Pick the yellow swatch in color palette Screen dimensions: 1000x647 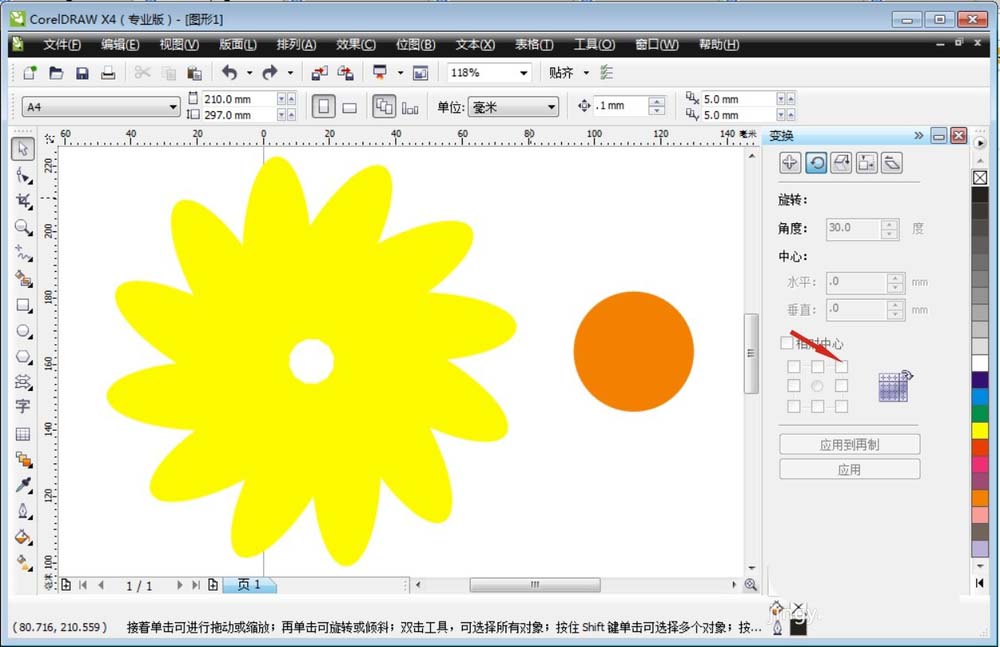[x=980, y=429]
